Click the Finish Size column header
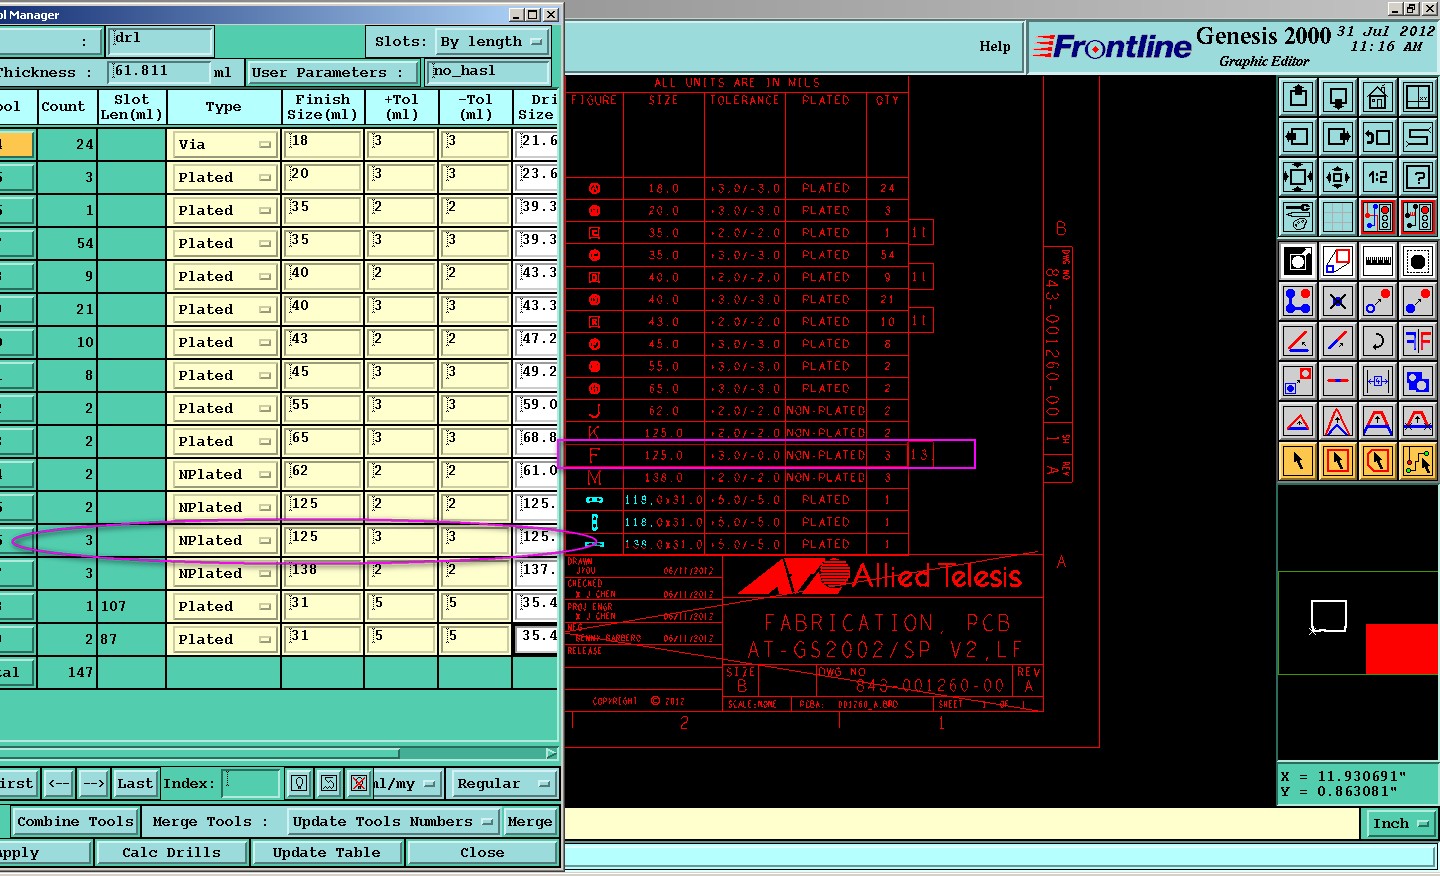Screen dimensions: 1440x876 (x=323, y=107)
